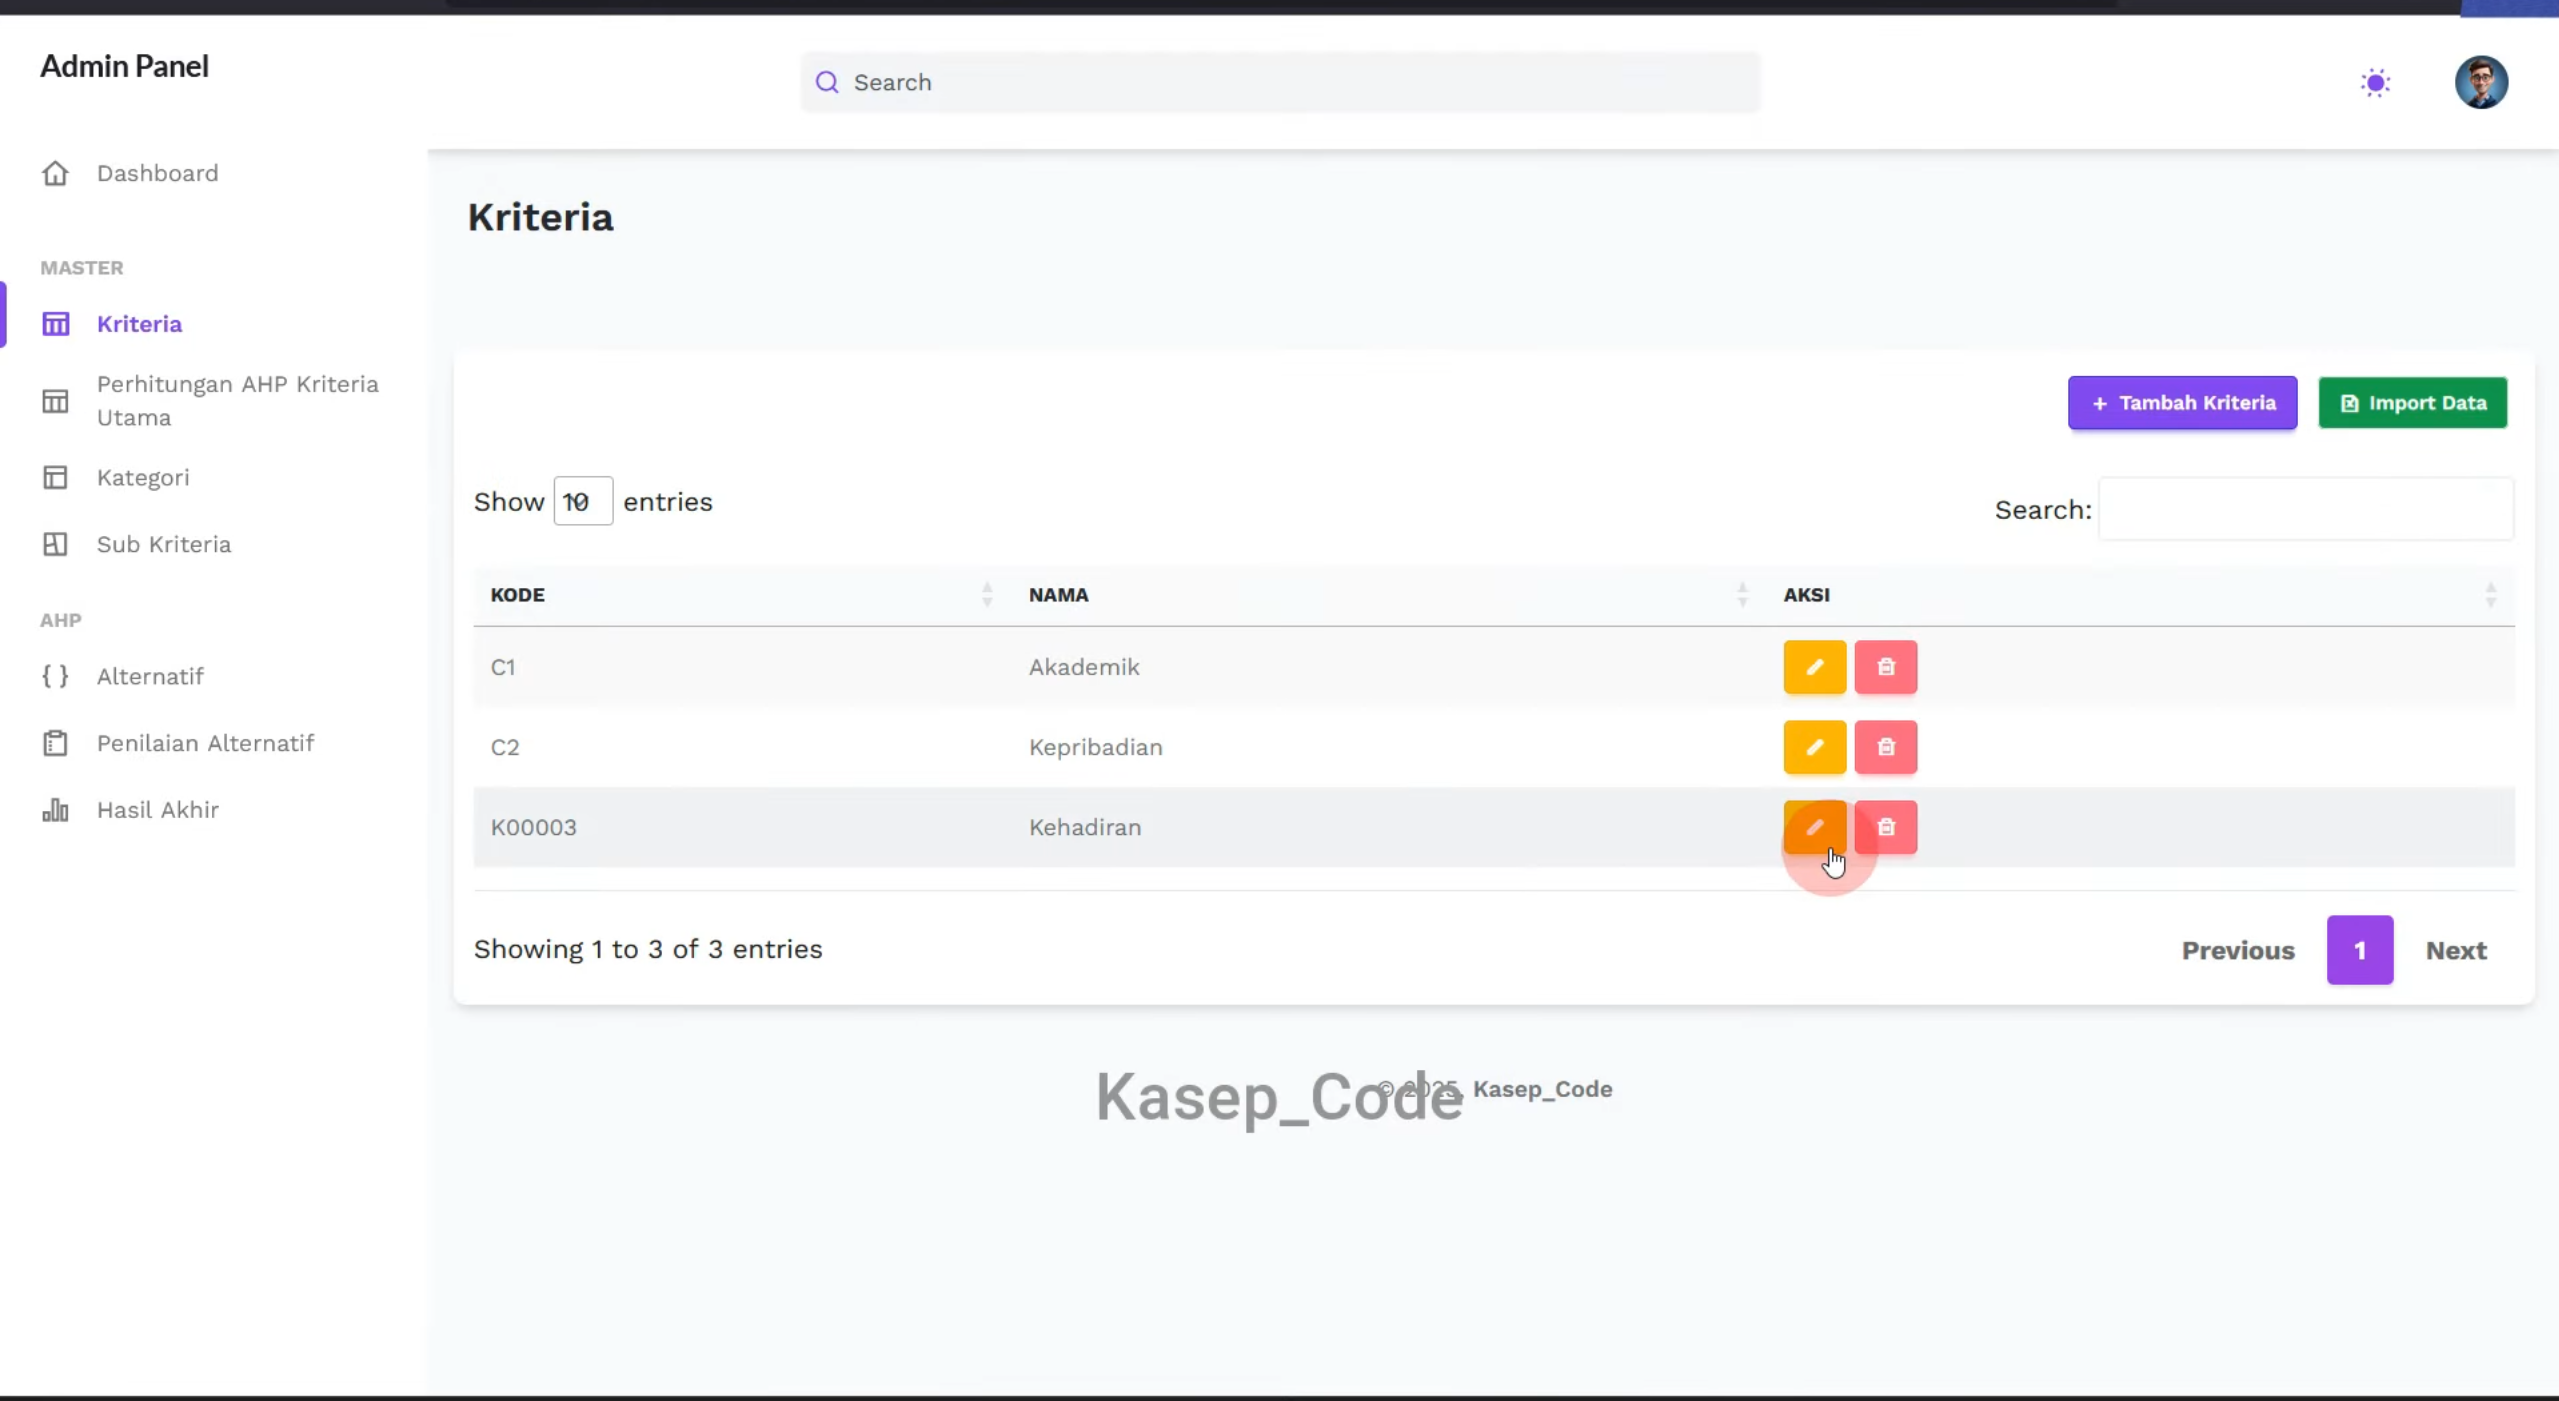Go to Kategori menu item
The height and width of the screenshot is (1401, 2559).
(143, 477)
